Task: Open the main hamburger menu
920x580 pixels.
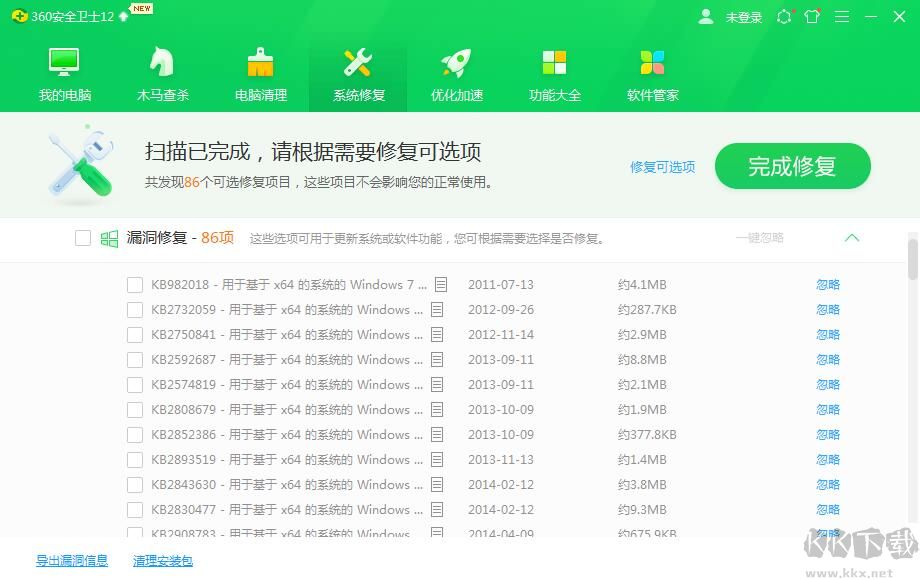Action: [x=841, y=16]
